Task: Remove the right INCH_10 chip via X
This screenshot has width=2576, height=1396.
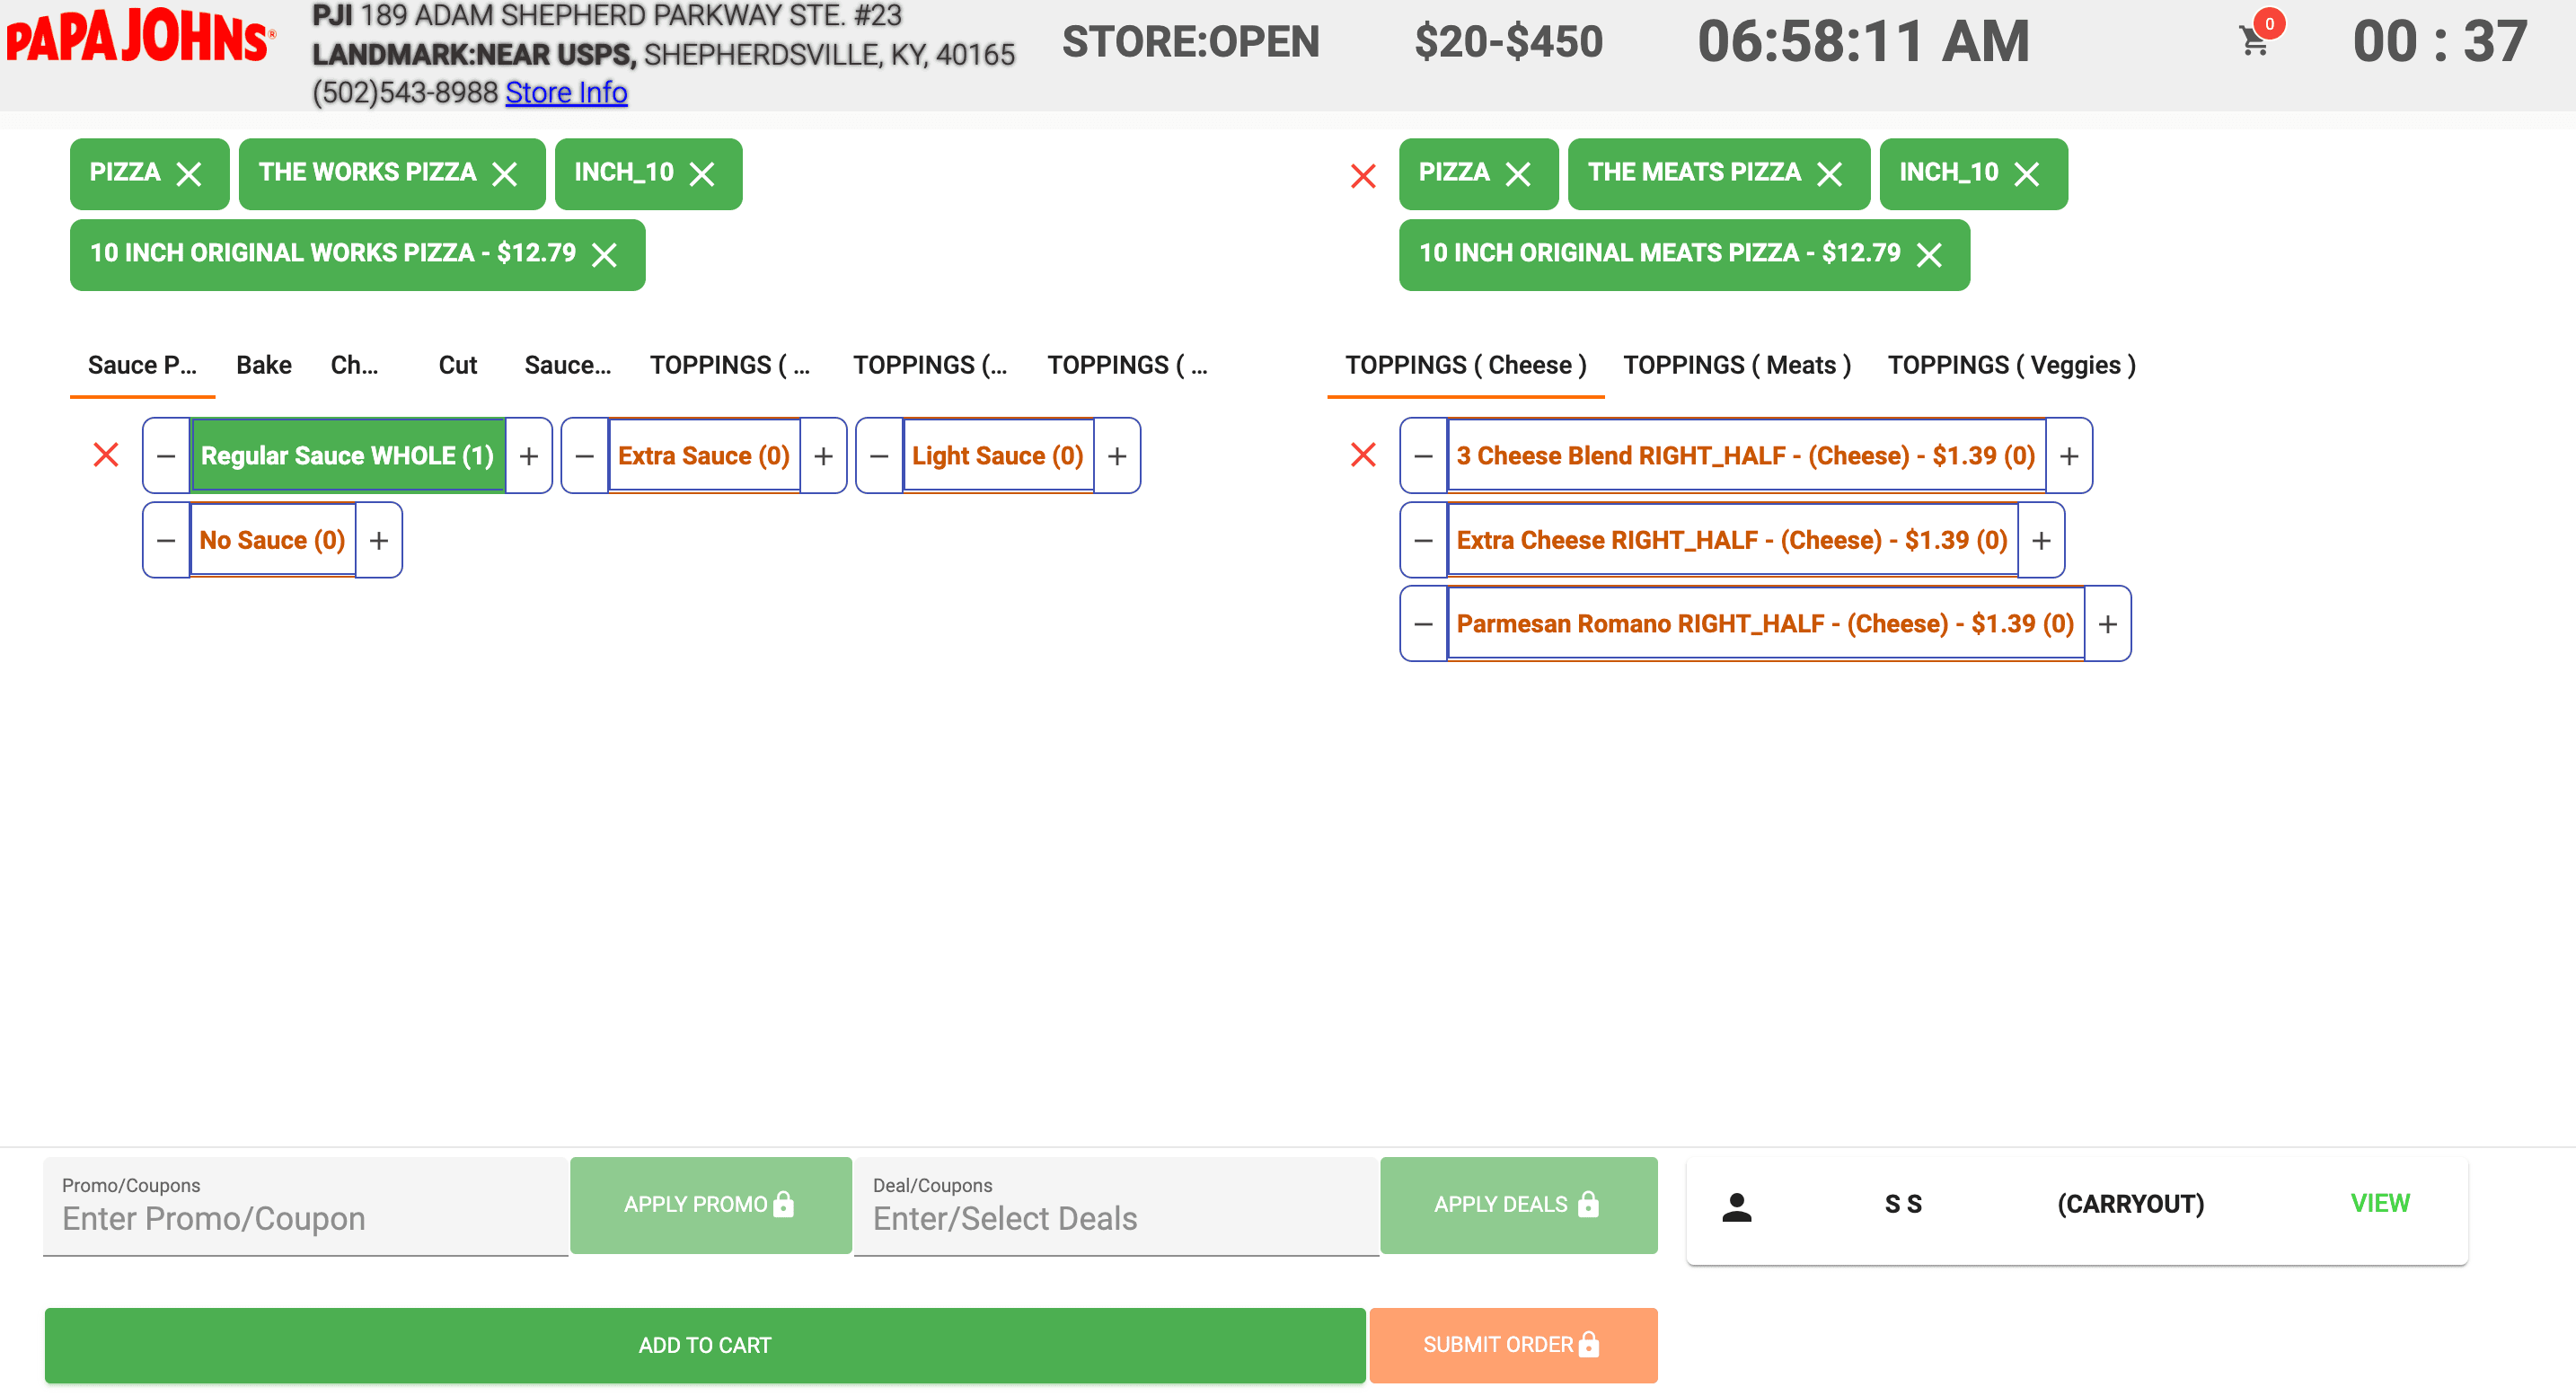Action: 2027,174
